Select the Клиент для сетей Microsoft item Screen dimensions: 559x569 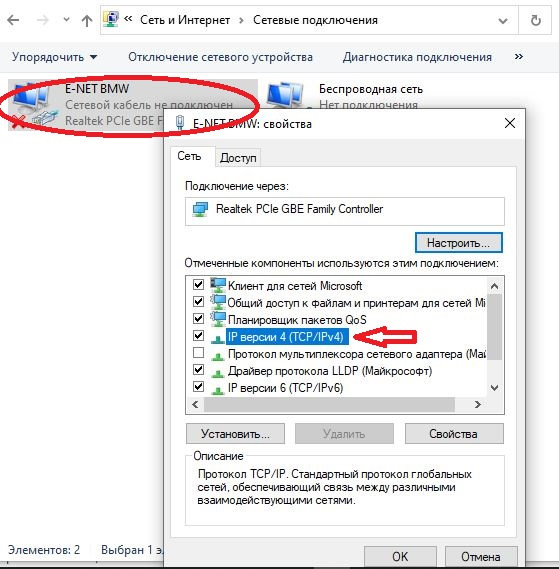295,286
